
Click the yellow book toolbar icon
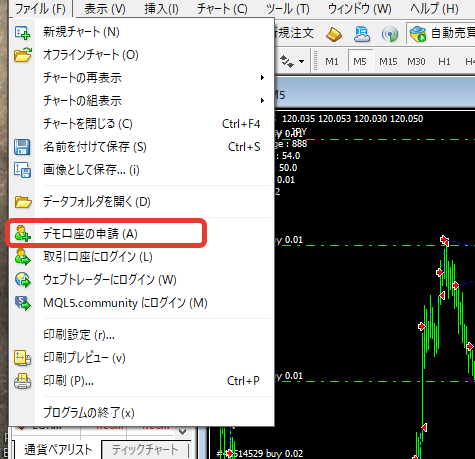click(334, 34)
